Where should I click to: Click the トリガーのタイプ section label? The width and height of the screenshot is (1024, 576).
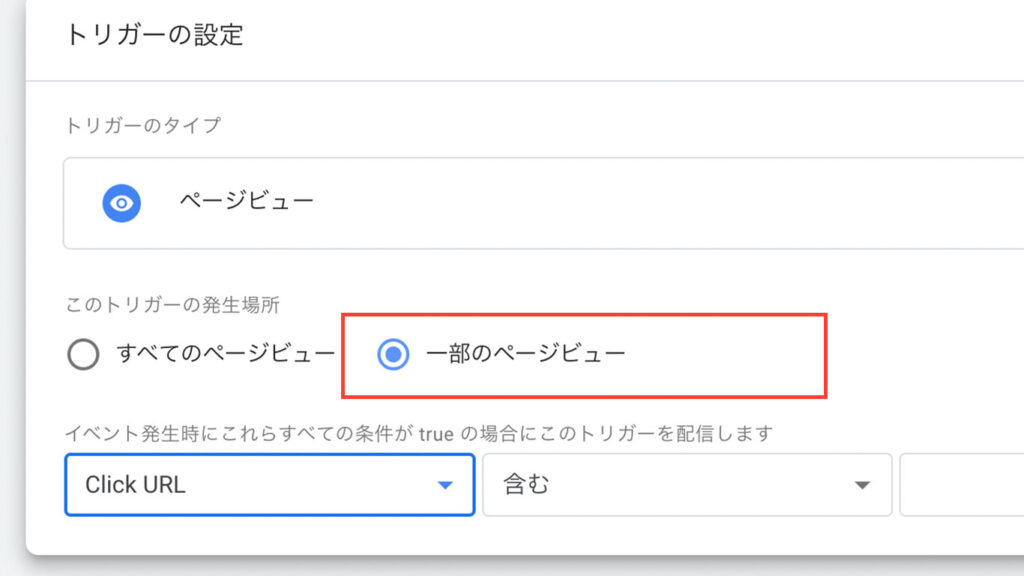point(143,125)
